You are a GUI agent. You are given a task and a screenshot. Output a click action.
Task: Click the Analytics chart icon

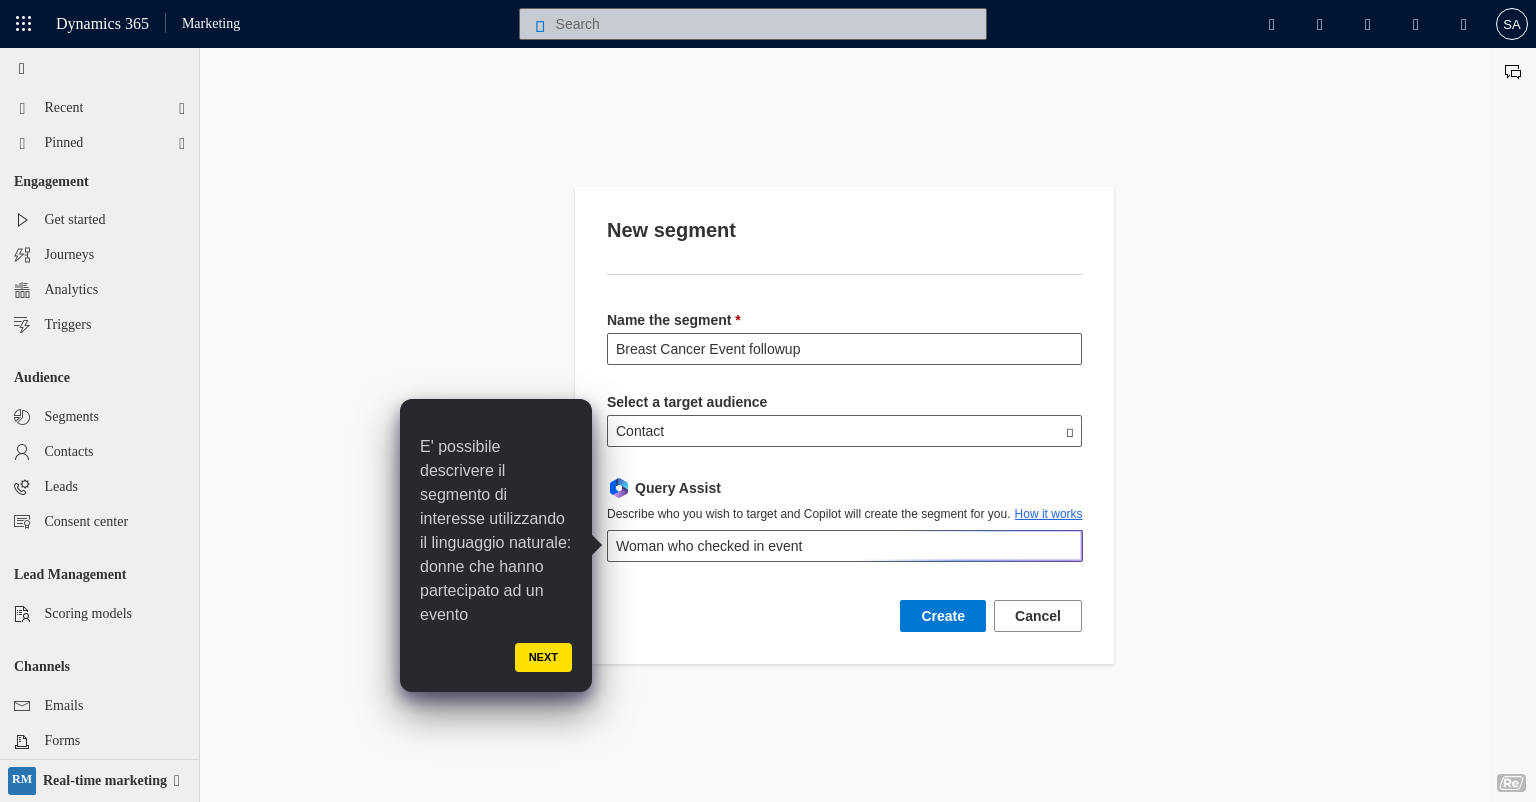click(x=22, y=290)
